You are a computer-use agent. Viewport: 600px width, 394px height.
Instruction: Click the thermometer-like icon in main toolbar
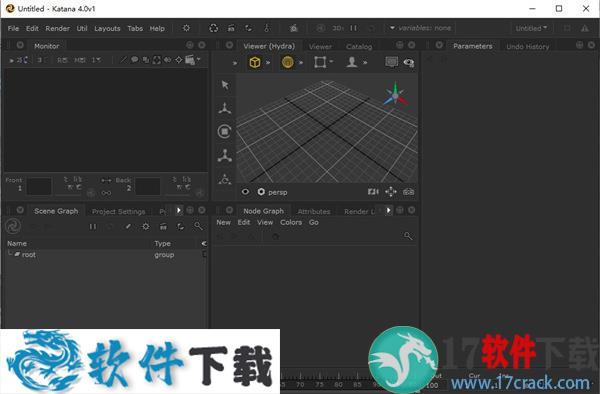267,28
